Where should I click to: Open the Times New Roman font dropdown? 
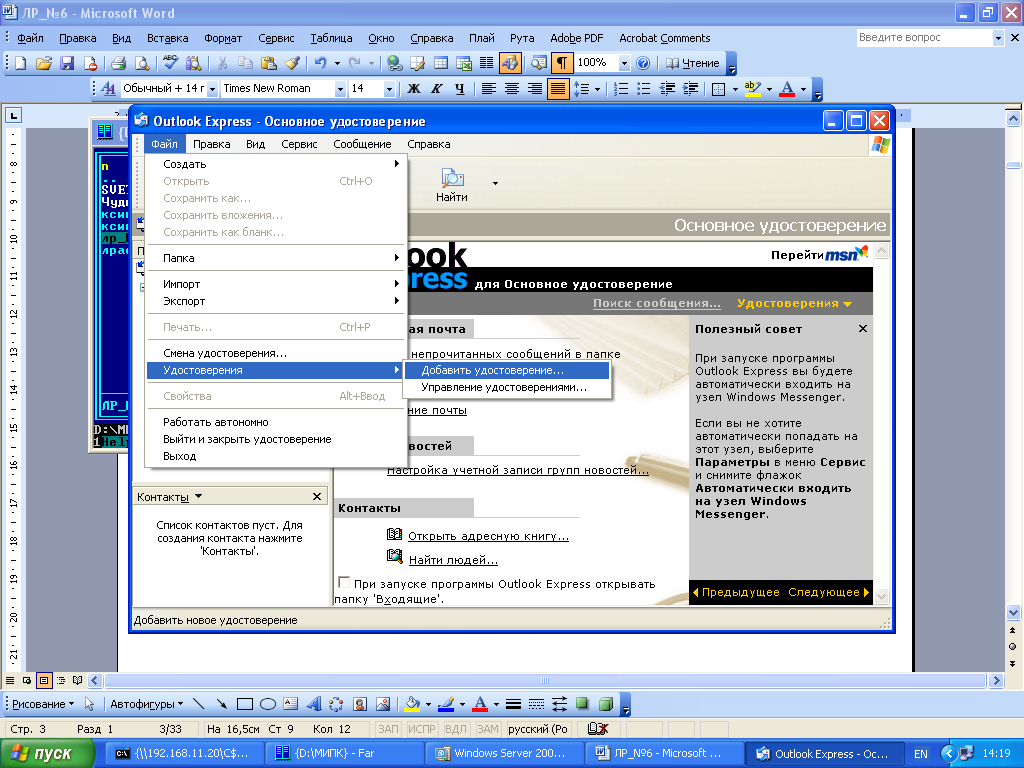[340, 89]
